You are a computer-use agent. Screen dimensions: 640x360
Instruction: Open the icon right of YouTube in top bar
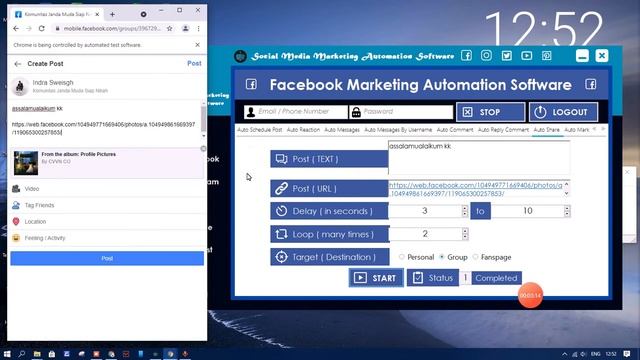coord(547,56)
